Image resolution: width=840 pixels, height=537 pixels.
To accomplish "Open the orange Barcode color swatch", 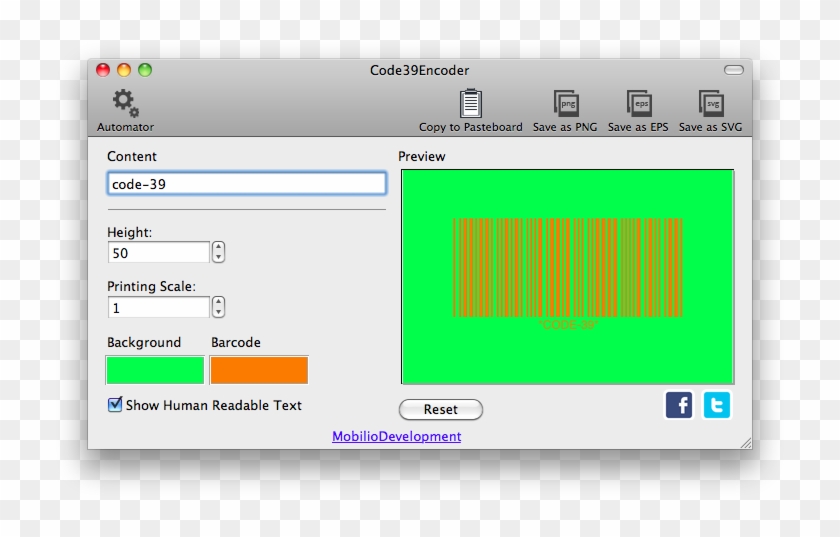I will click(x=259, y=370).
